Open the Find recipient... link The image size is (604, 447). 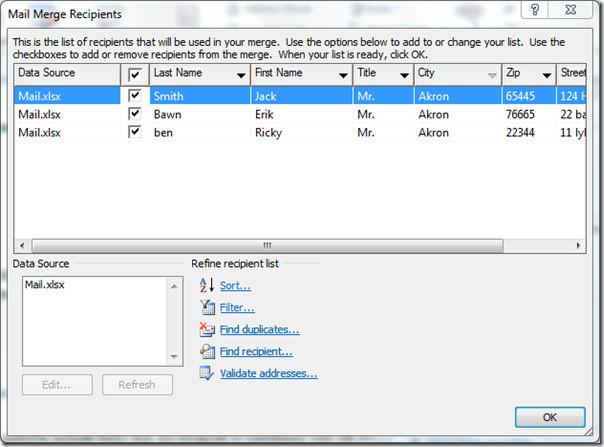click(256, 351)
